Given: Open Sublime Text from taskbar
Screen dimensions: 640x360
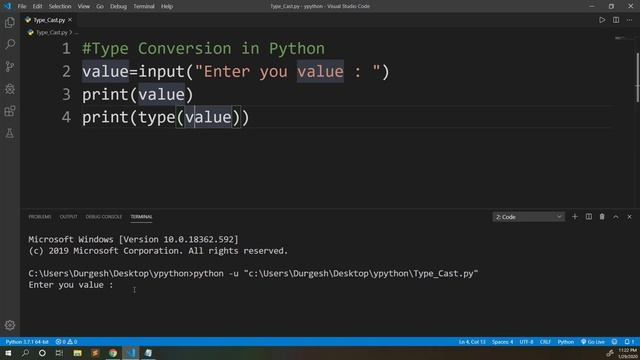Looking at the screenshot, I should coord(95,353).
